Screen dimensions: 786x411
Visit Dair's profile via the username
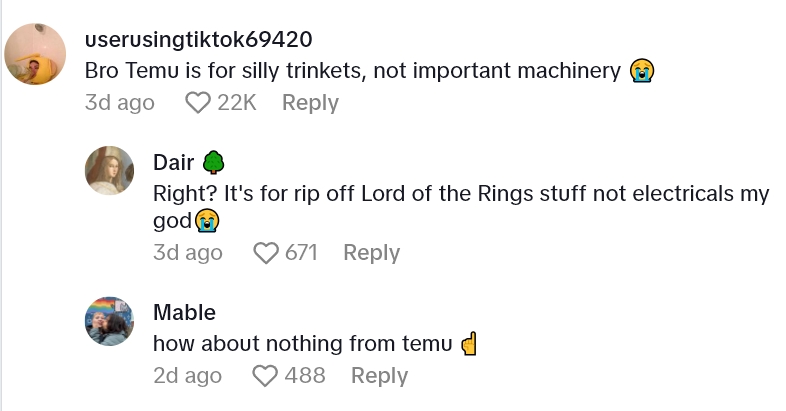click(173, 162)
